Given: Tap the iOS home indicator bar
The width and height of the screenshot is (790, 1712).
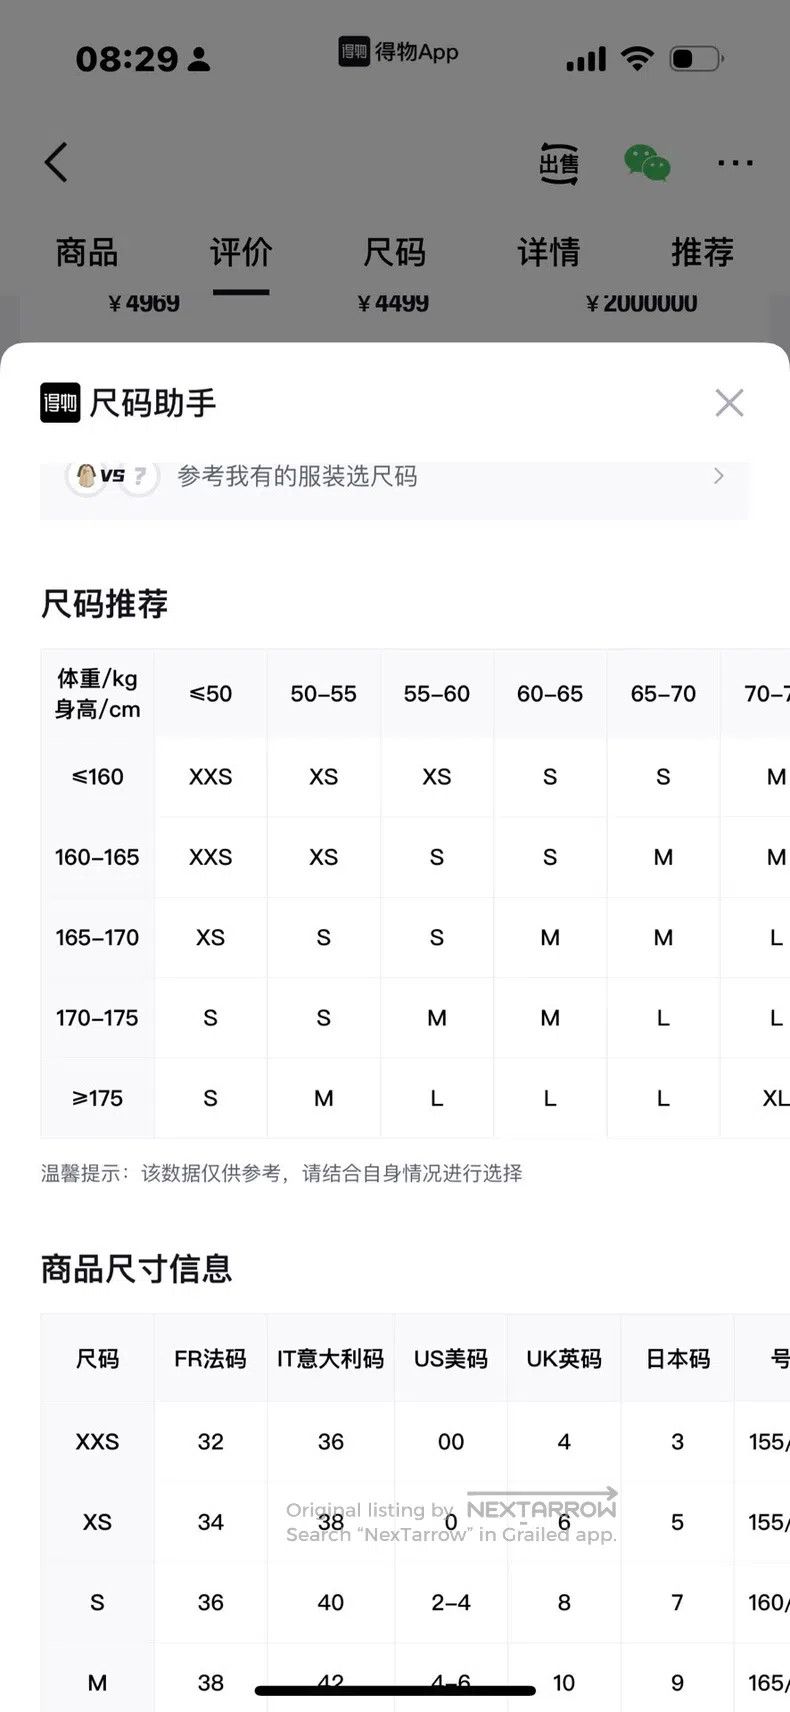Looking at the screenshot, I should click(x=395, y=1691).
